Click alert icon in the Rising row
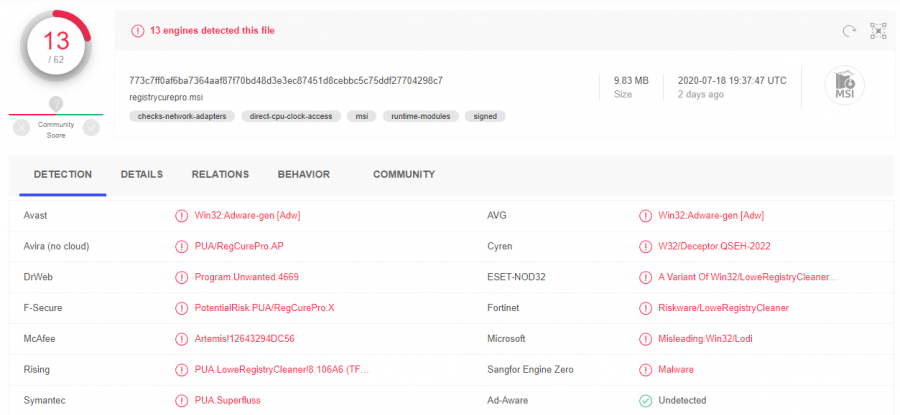The height and width of the screenshot is (415, 900). [181, 370]
